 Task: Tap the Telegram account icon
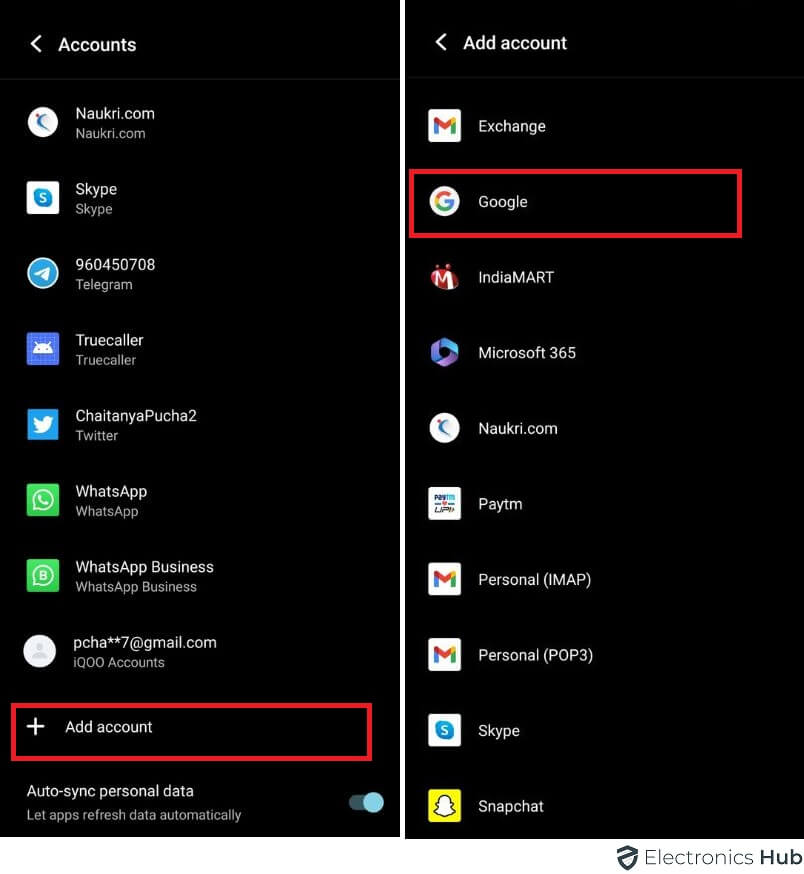(x=43, y=273)
